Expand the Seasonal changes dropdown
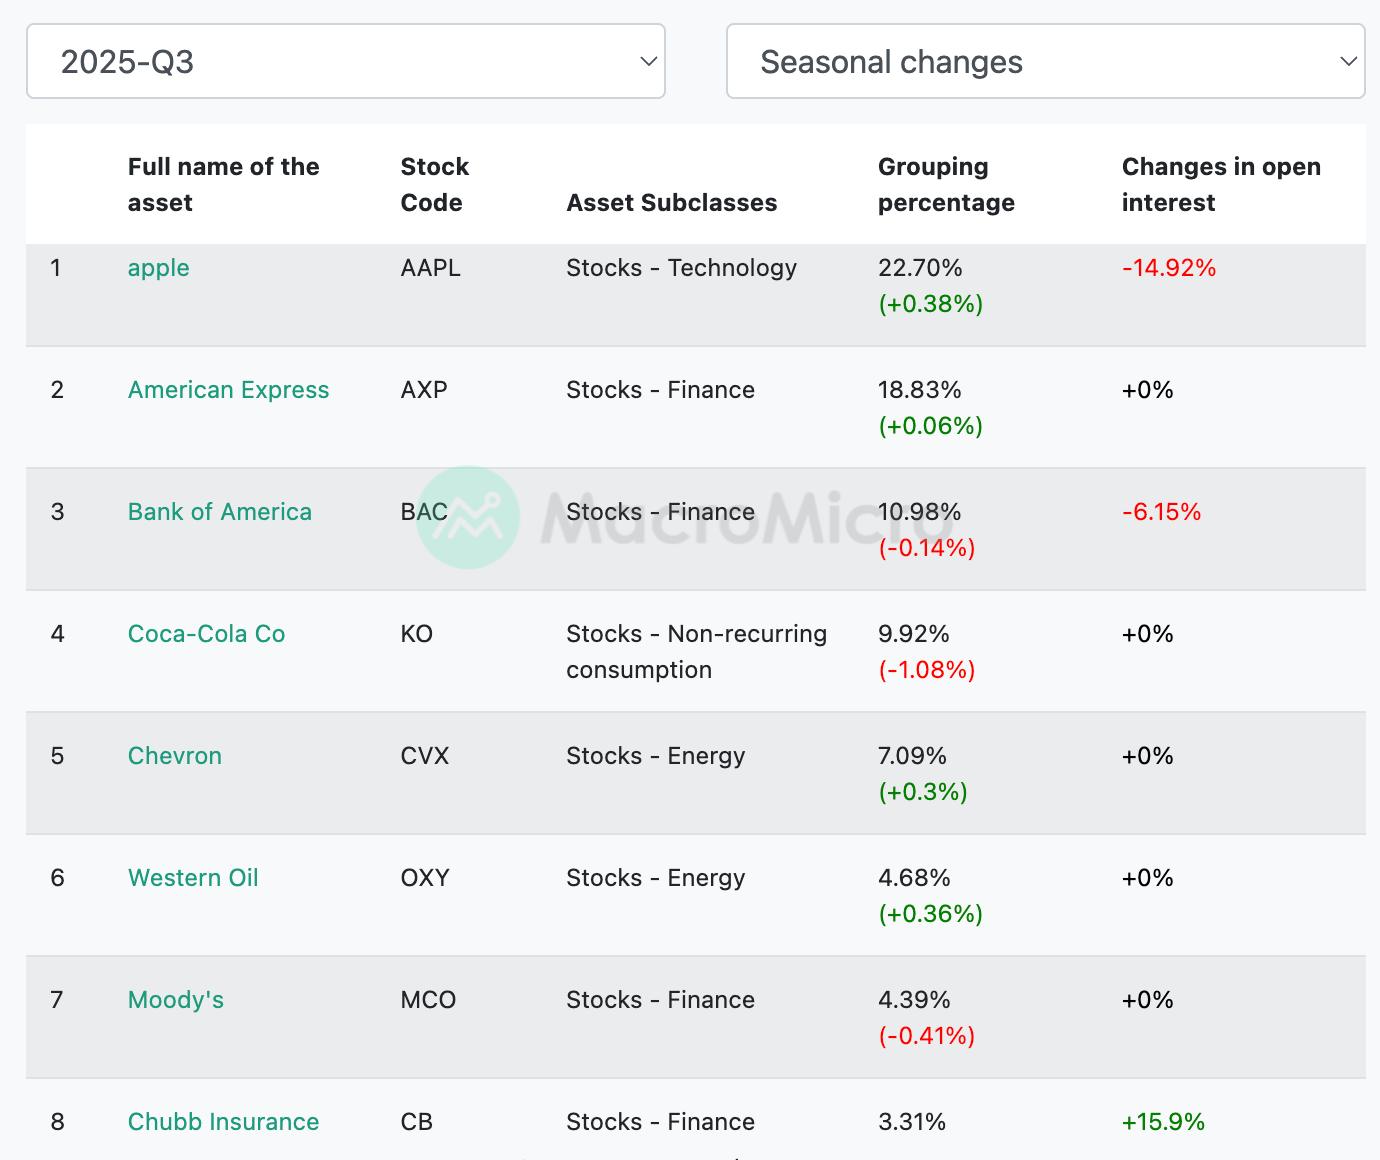 point(1045,62)
